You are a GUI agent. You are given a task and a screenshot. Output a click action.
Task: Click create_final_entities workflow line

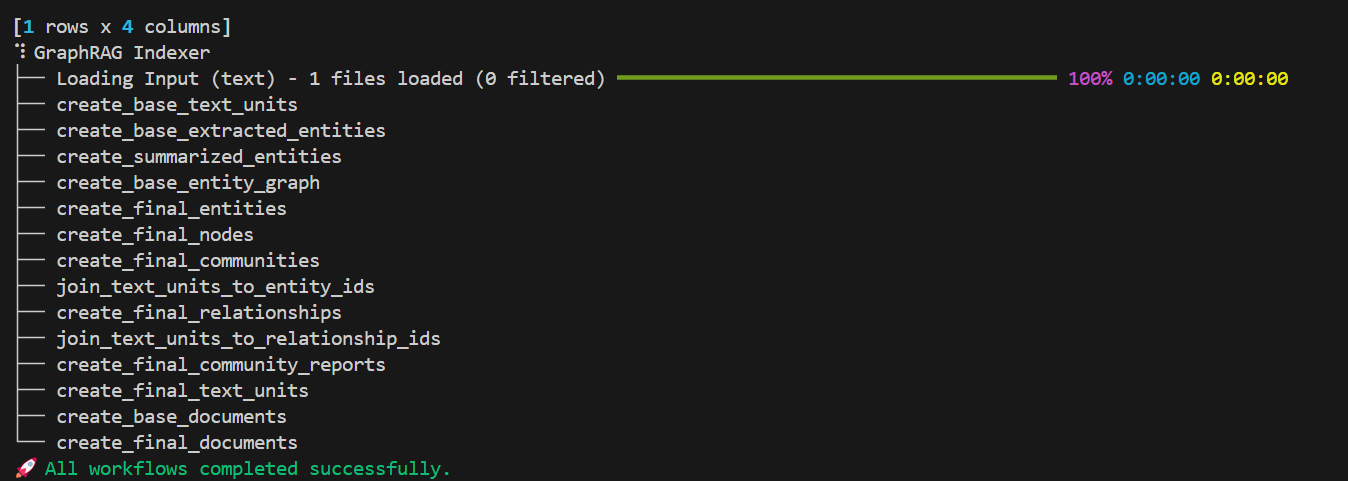[171, 208]
